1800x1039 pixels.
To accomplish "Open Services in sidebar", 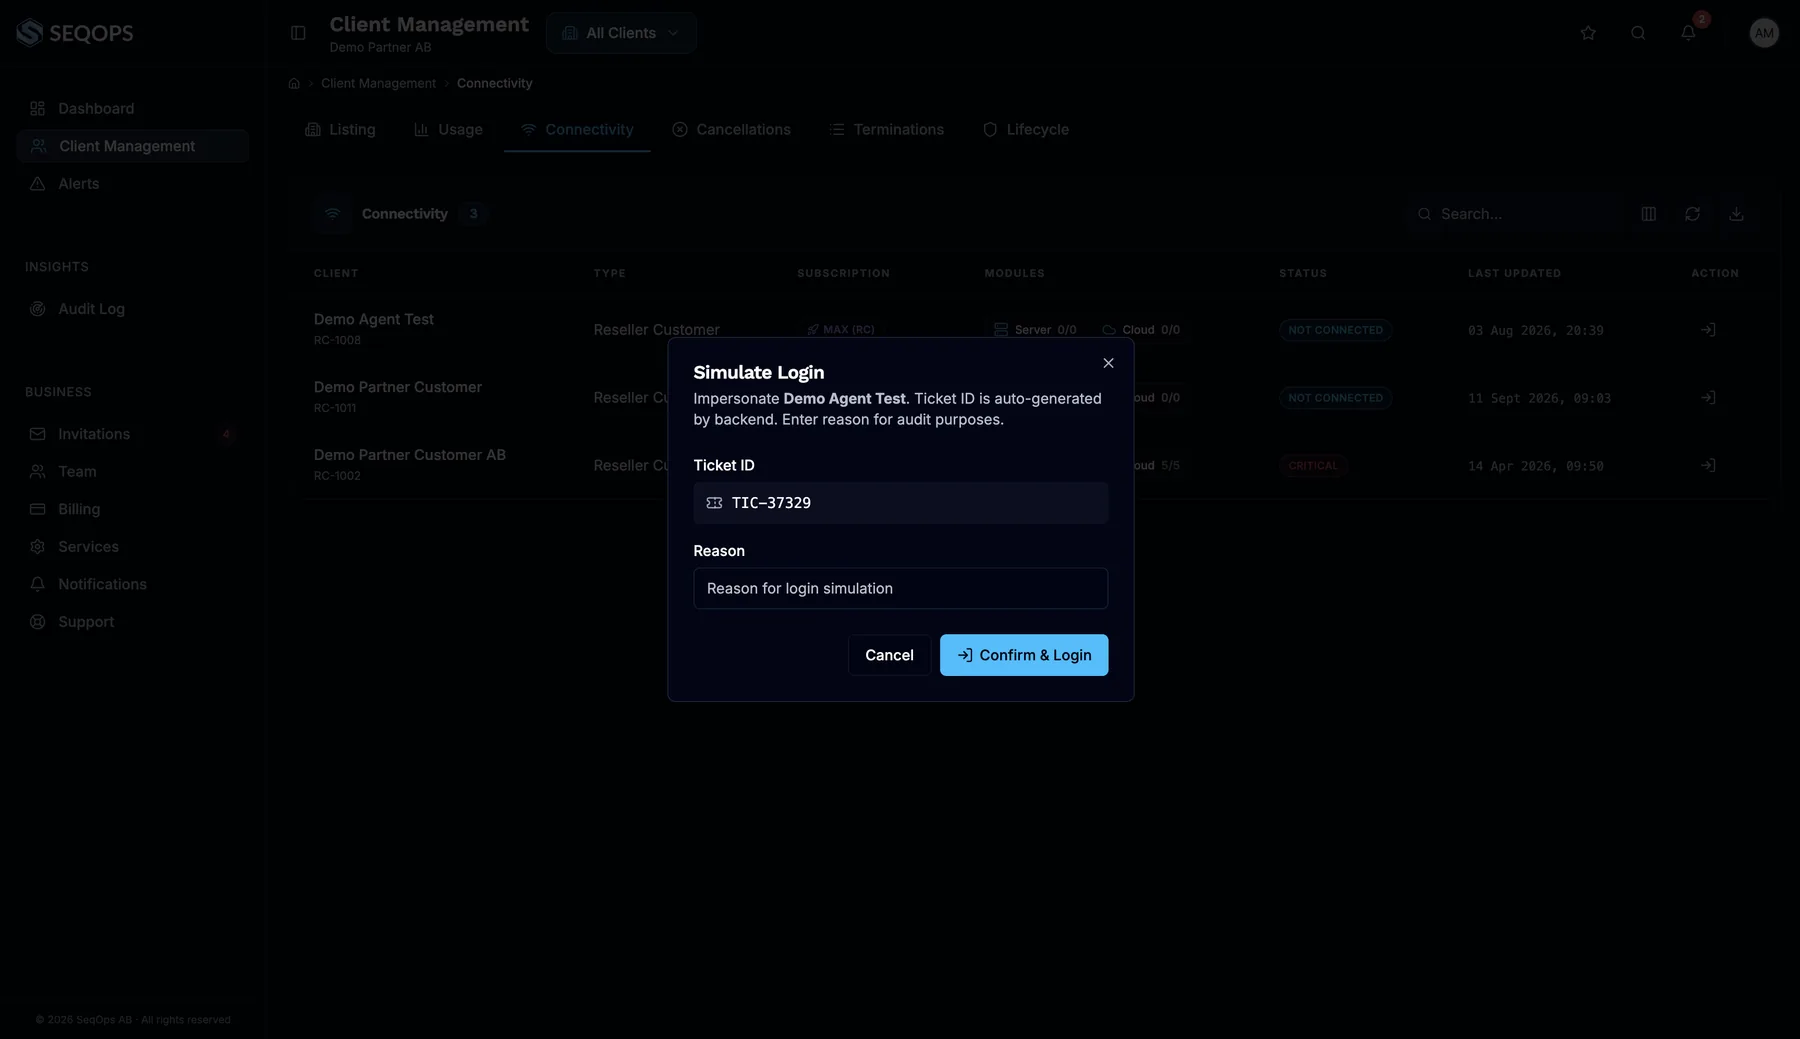I will (x=132, y=547).
